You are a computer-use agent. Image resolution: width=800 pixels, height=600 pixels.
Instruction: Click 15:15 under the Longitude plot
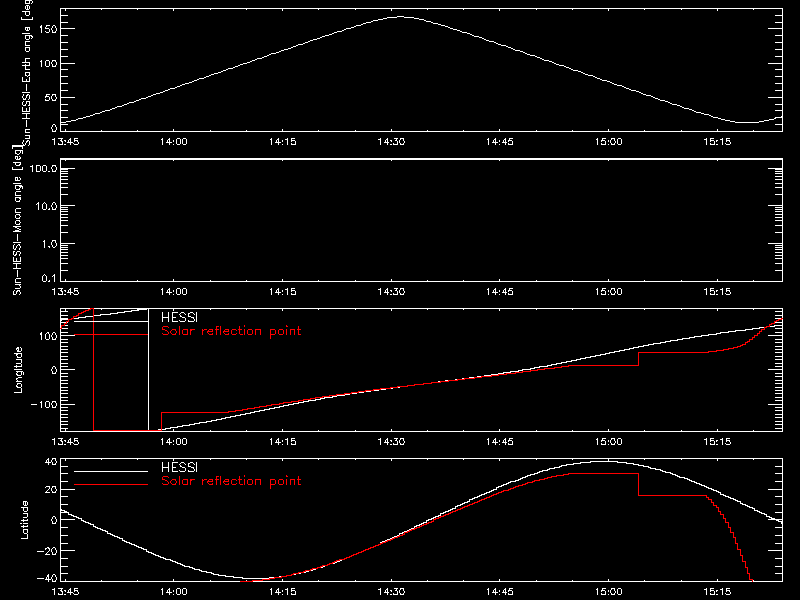point(717,442)
